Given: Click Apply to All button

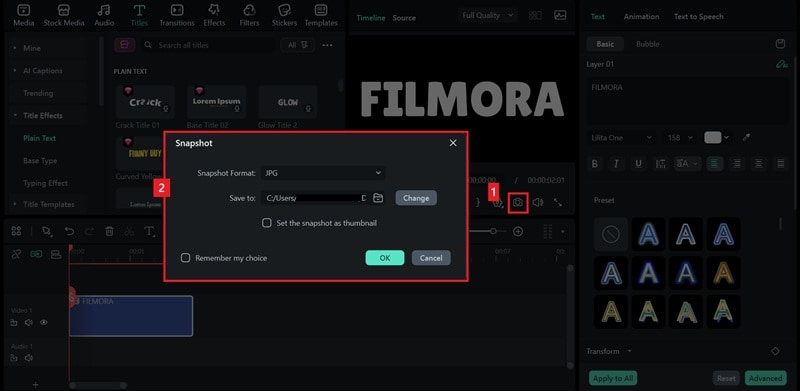Looking at the screenshot, I should click(613, 378).
